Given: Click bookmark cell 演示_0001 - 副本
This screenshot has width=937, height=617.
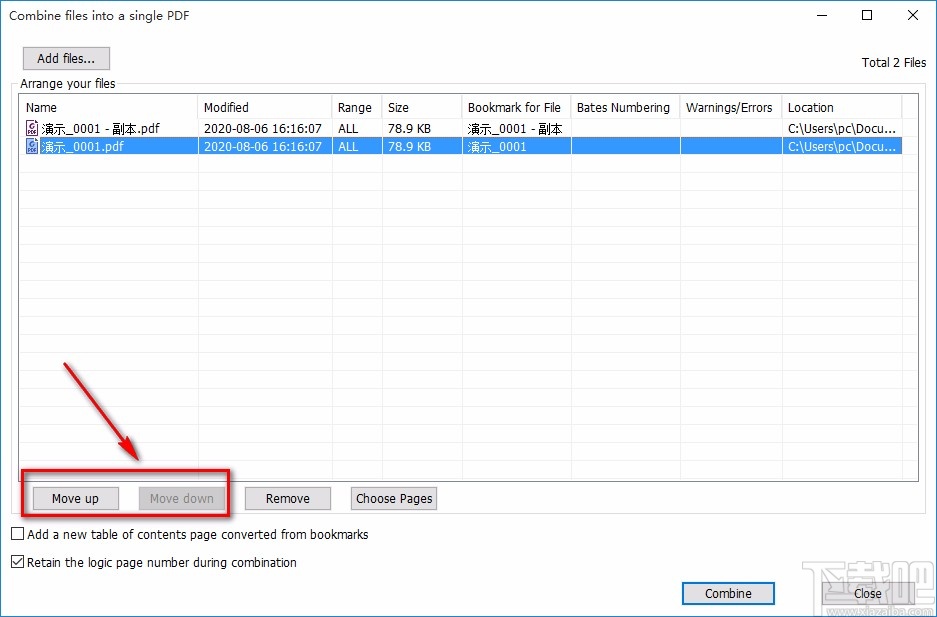Looking at the screenshot, I should [x=515, y=128].
